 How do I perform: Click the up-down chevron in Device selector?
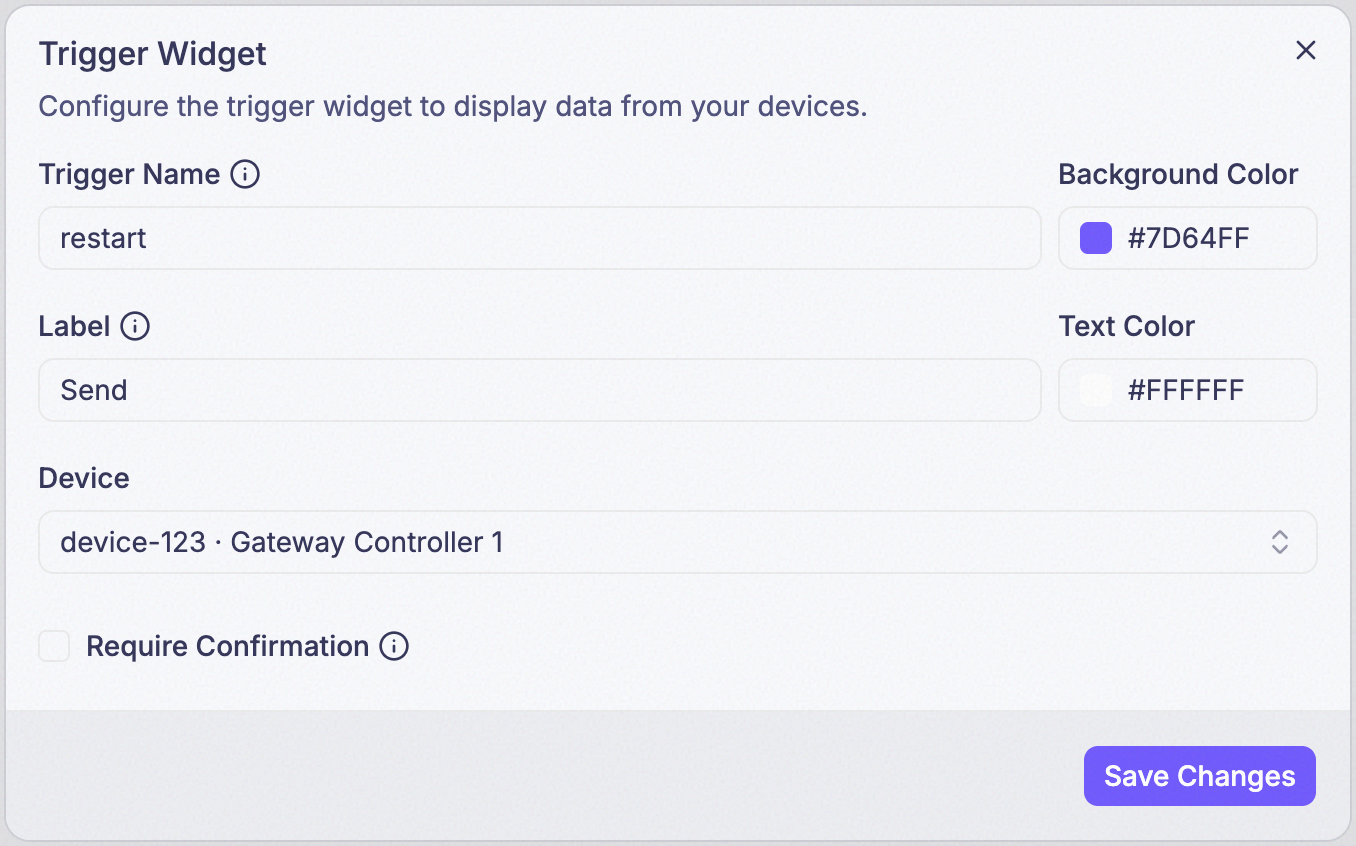pyautogui.click(x=1279, y=542)
